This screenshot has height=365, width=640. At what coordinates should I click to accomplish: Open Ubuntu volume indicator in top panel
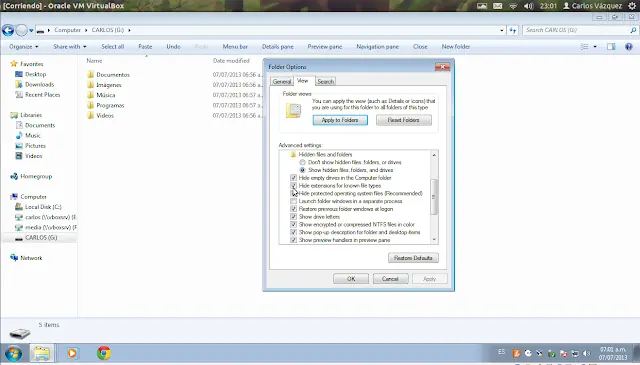(529, 6)
